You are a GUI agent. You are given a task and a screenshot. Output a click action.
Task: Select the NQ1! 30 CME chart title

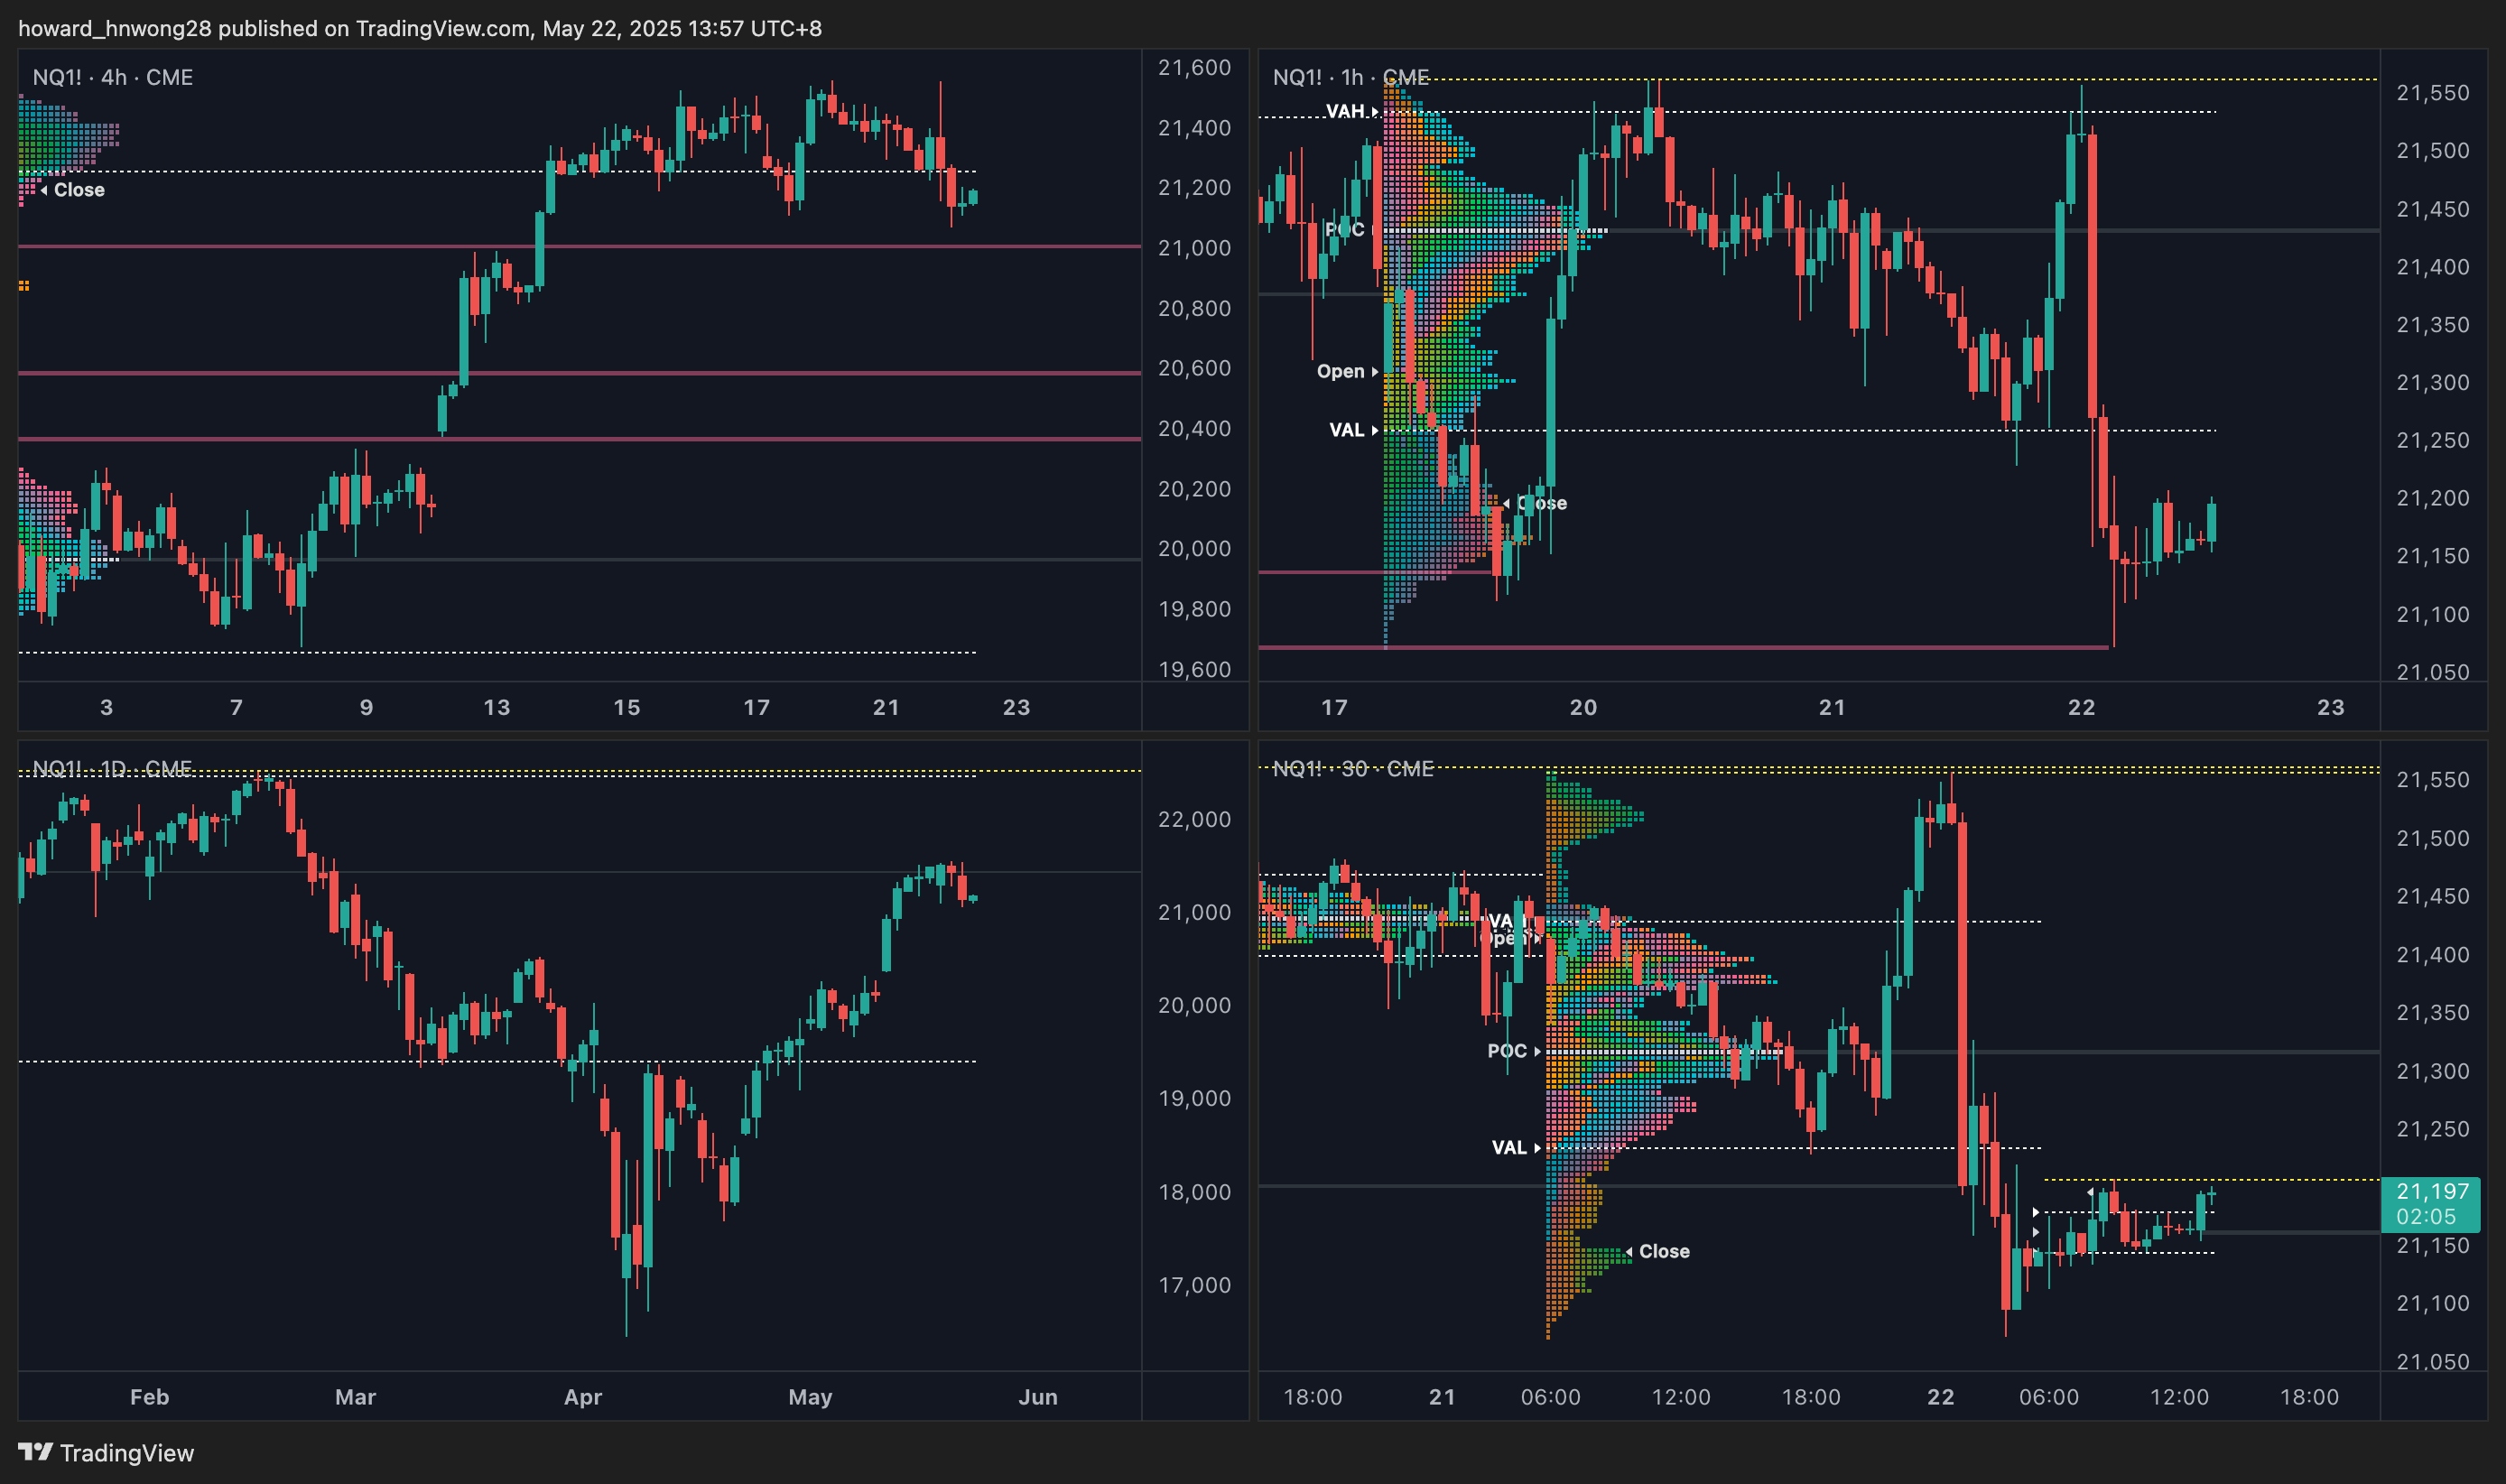[x=1352, y=768]
